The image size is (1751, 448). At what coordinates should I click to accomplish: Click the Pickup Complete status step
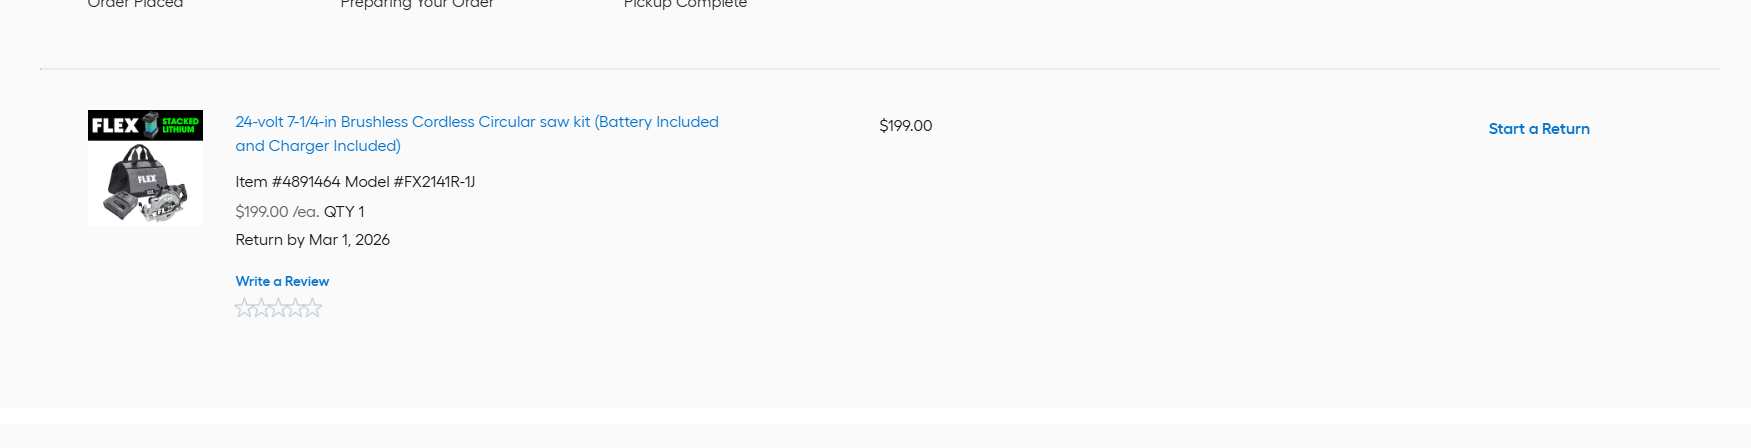(x=685, y=4)
